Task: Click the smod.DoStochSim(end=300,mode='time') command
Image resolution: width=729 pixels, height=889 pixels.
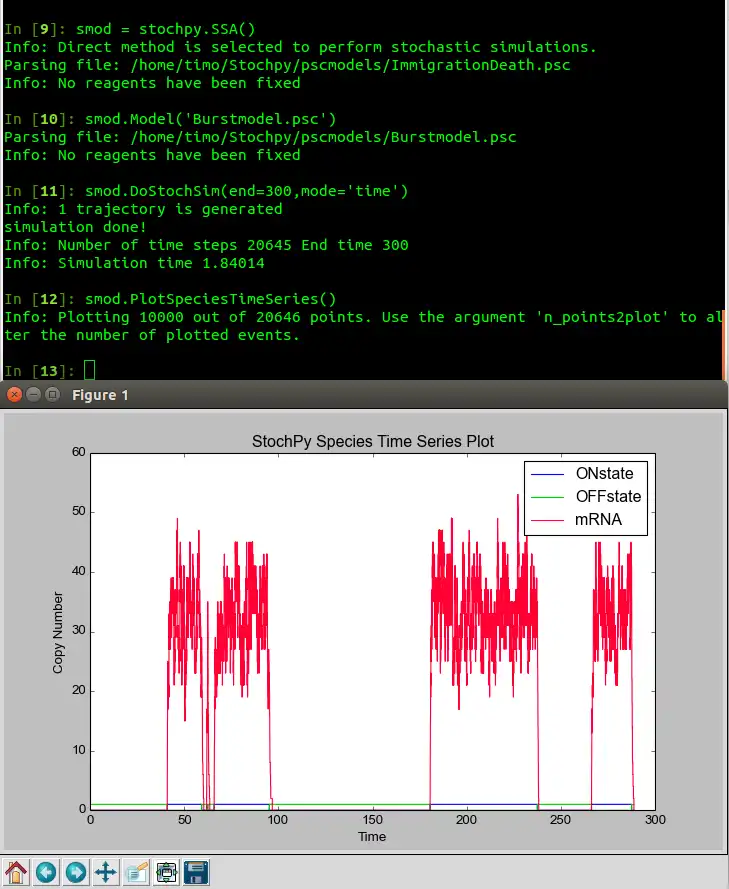Action: tap(246, 190)
